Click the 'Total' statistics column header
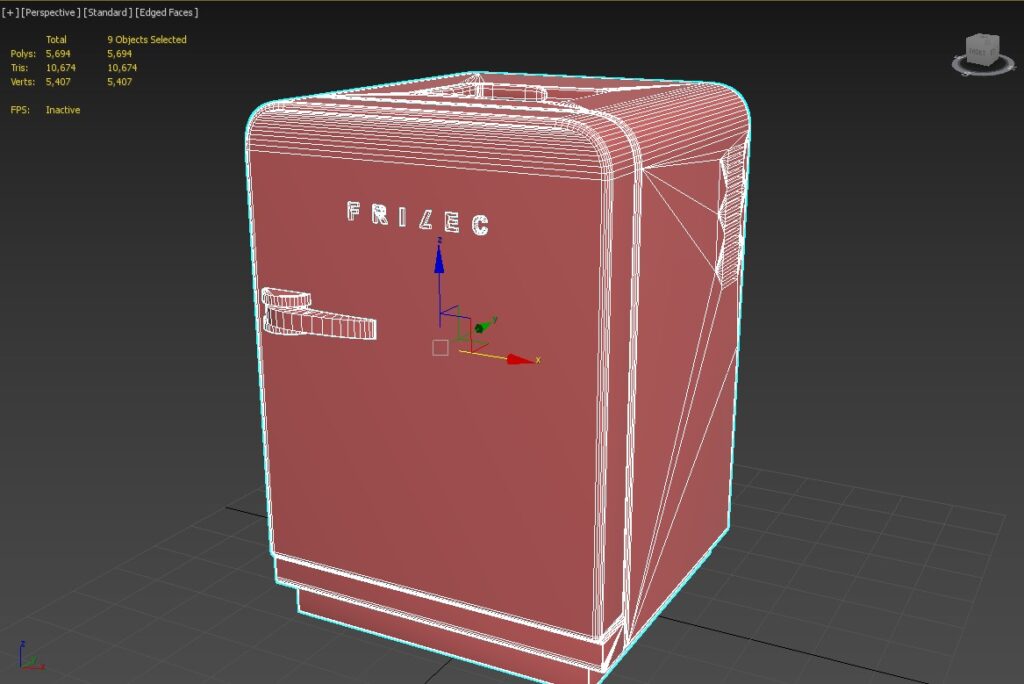The width and height of the screenshot is (1024, 684). (x=56, y=39)
